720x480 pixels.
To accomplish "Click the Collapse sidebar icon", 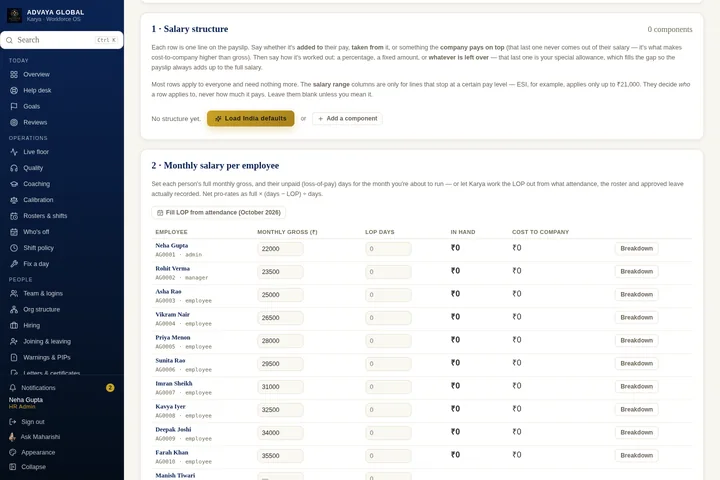I will pos(12,467).
